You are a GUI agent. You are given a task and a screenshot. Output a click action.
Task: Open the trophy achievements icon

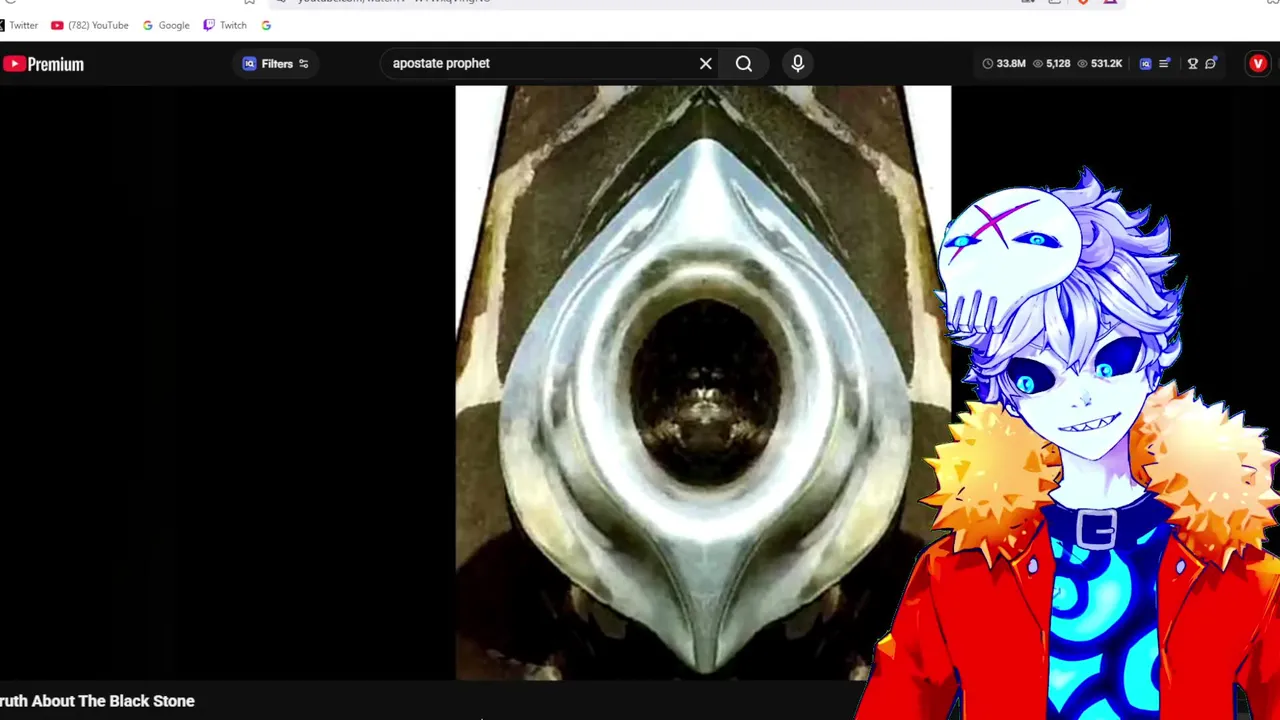[x=1192, y=63]
